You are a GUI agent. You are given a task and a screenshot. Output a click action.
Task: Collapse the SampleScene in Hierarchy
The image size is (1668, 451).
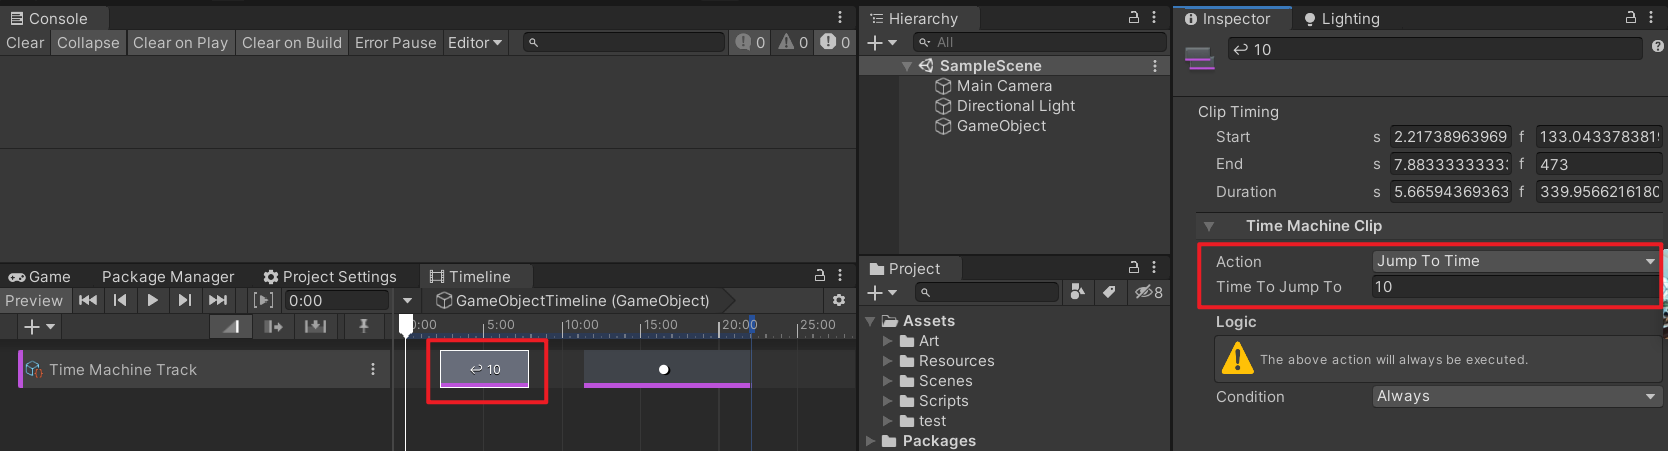coord(907,66)
